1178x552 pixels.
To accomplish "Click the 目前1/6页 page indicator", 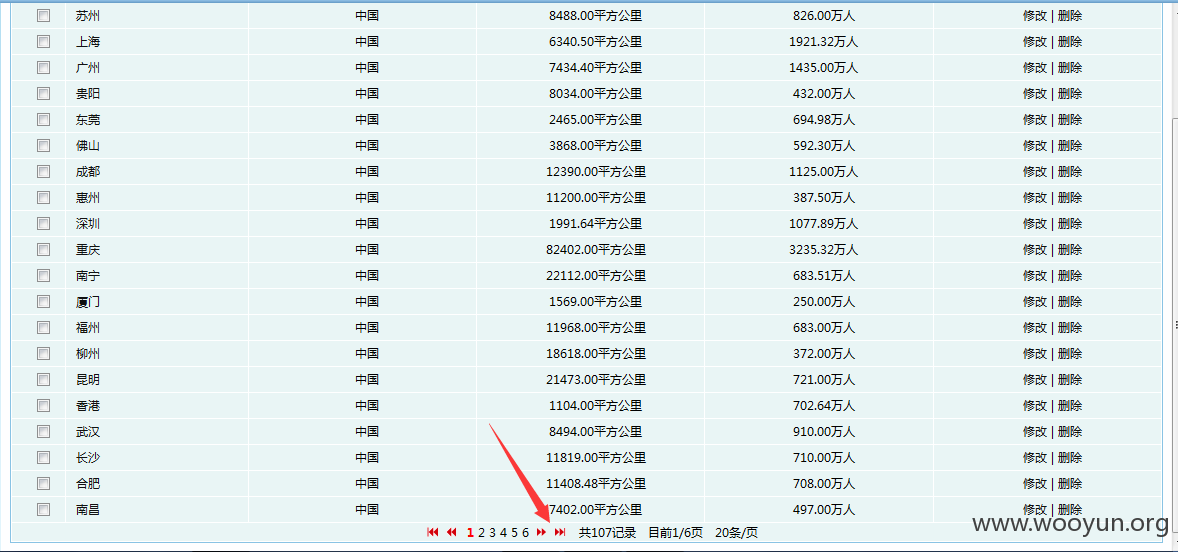I will (675, 532).
